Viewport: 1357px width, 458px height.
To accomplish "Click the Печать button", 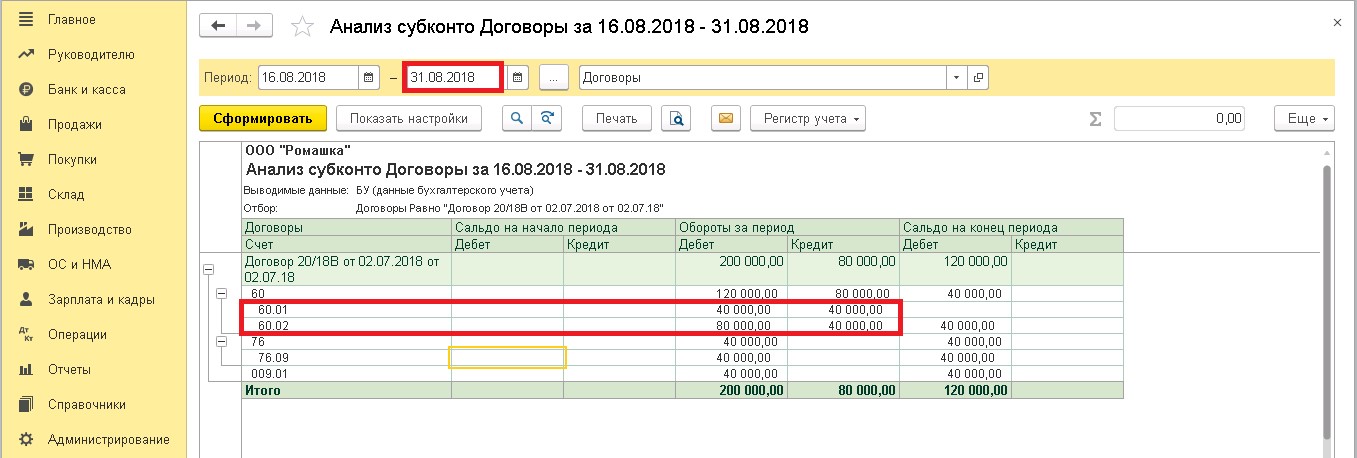I will coord(616,118).
